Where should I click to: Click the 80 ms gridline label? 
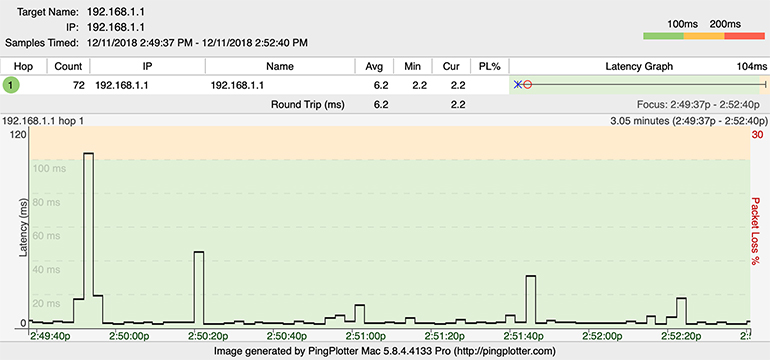click(46, 202)
